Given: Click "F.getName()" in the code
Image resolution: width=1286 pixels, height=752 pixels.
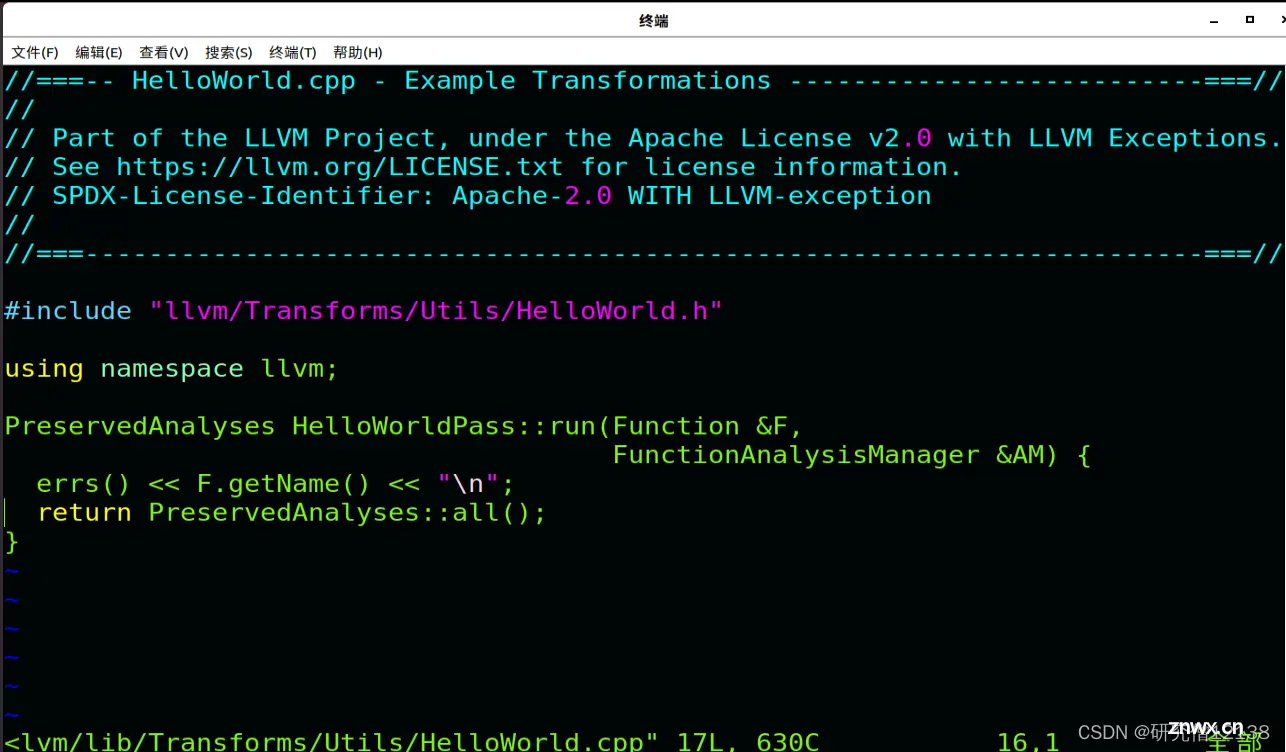Looking at the screenshot, I should [284, 484].
